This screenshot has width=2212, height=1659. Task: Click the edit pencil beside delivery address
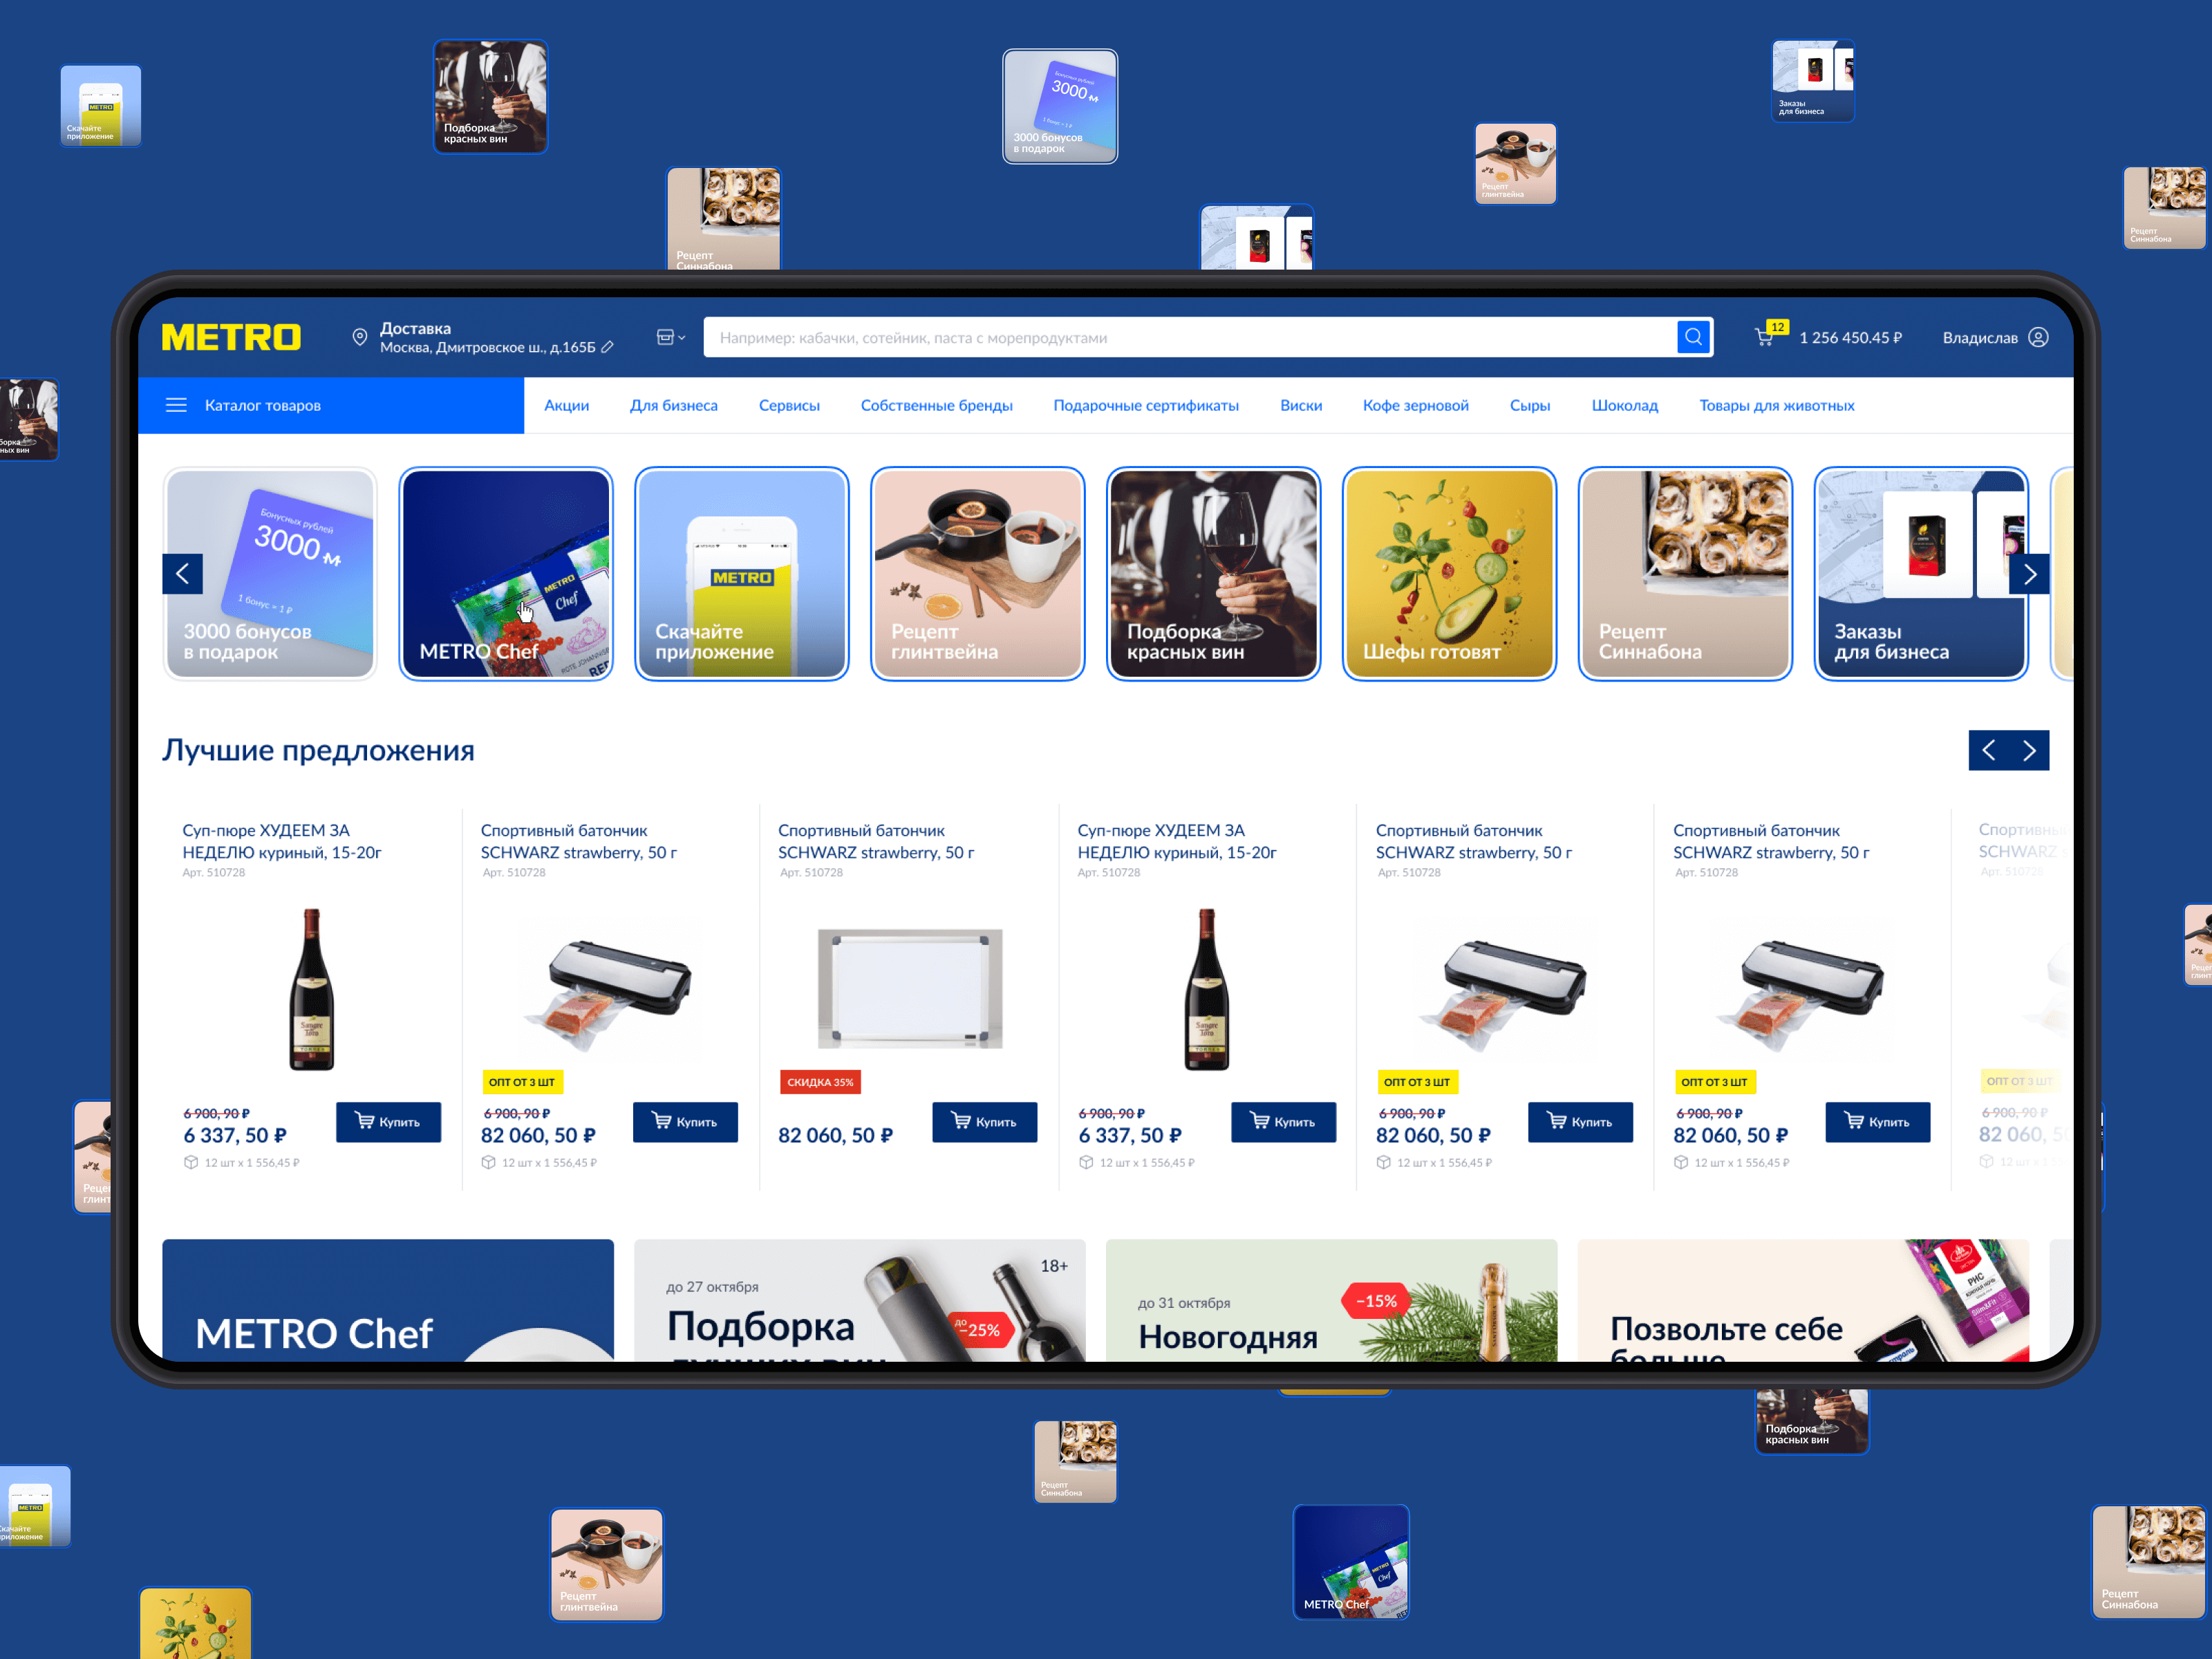[607, 347]
